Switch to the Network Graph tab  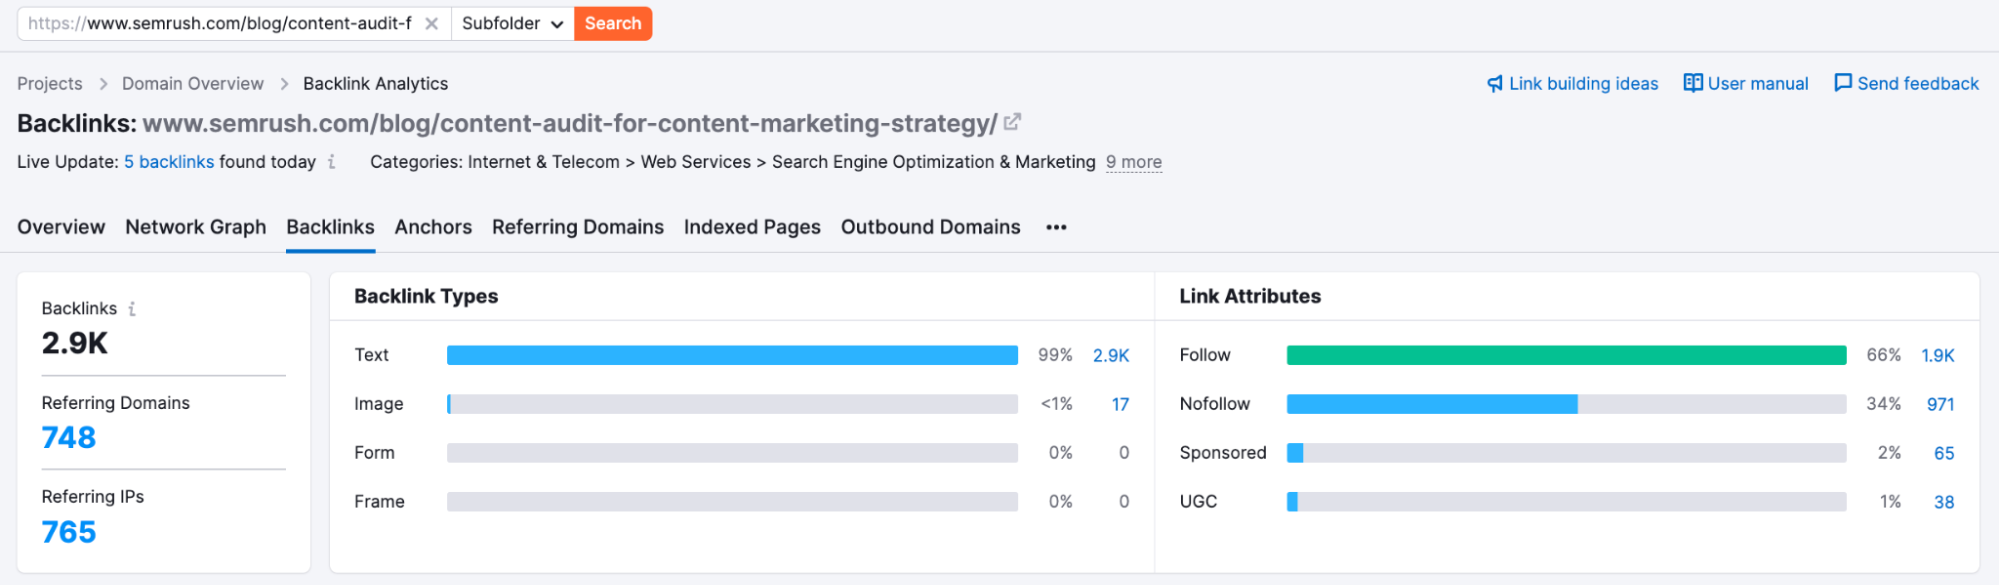coord(196,227)
